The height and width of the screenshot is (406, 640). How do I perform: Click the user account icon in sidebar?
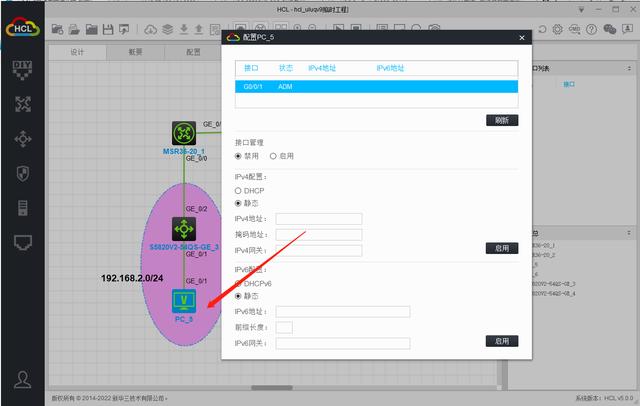22,379
